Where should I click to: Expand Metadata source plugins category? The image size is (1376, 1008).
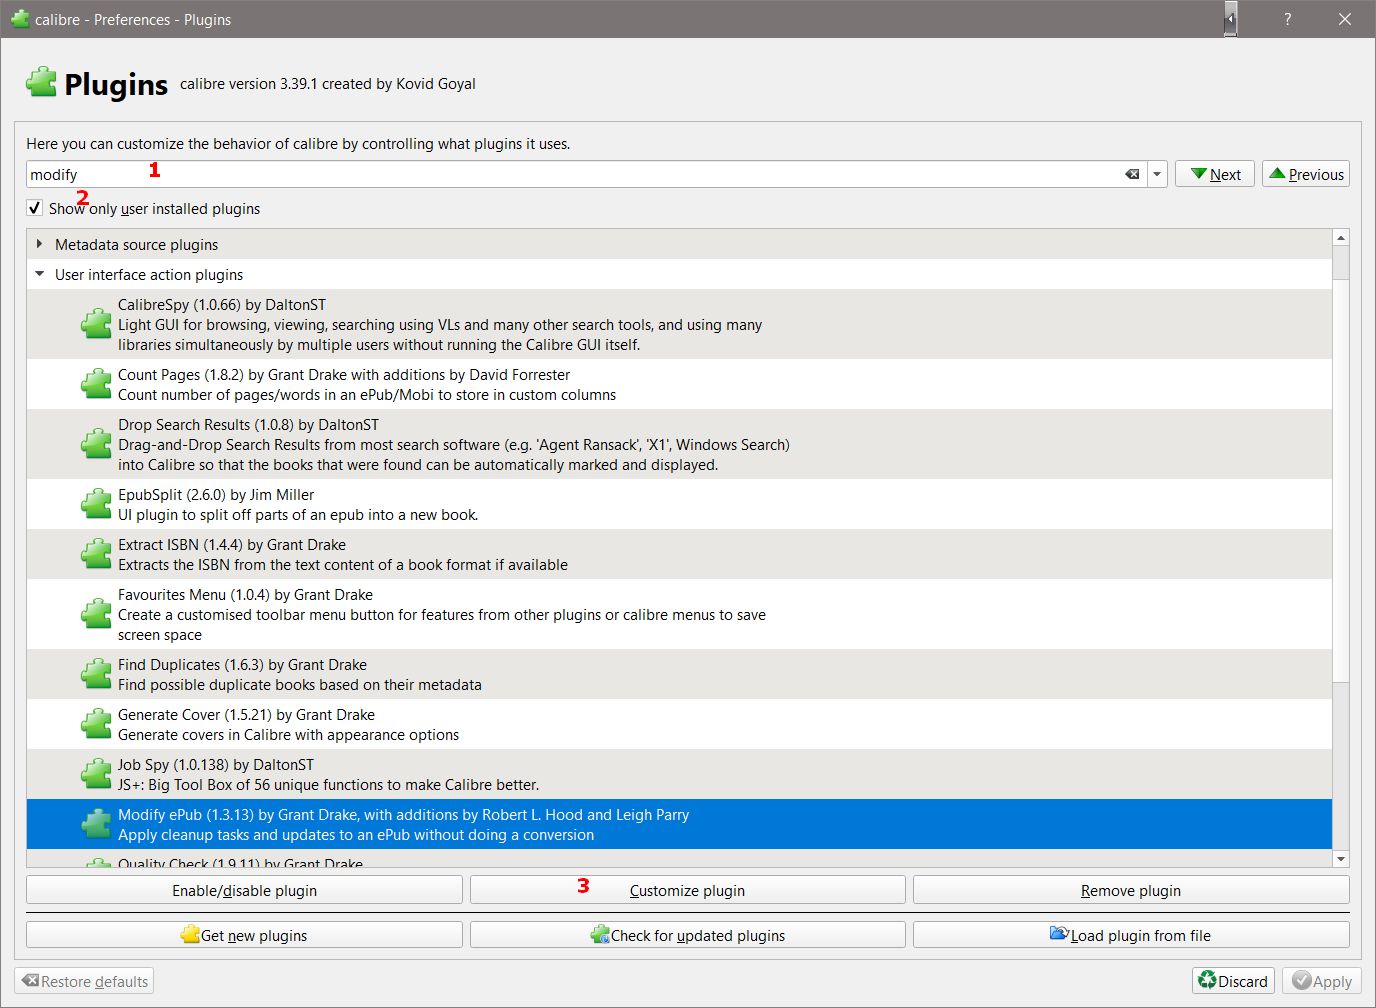pos(39,244)
